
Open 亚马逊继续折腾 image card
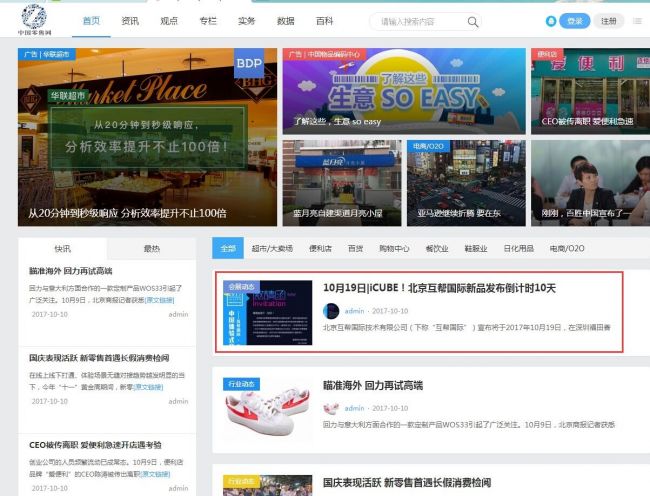tap(466, 183)
